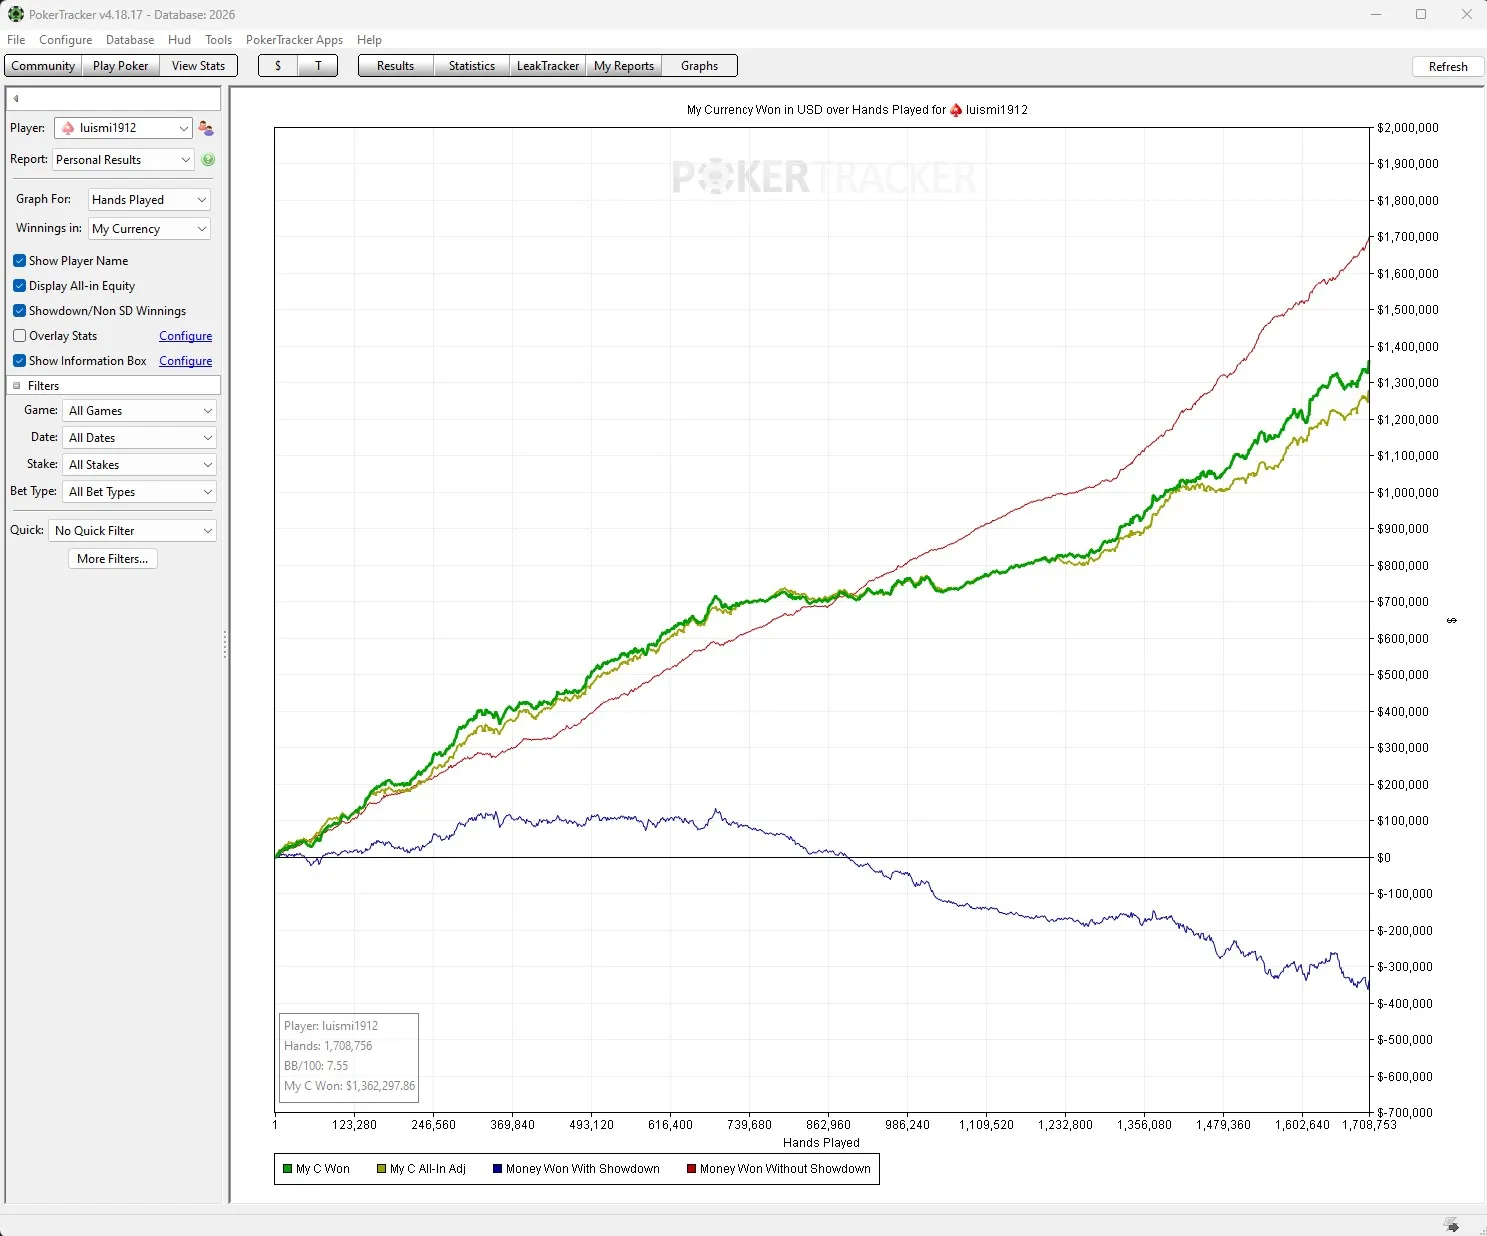Open the File menu
The height and width of the screenshot is (1236, 1487).
16,40
